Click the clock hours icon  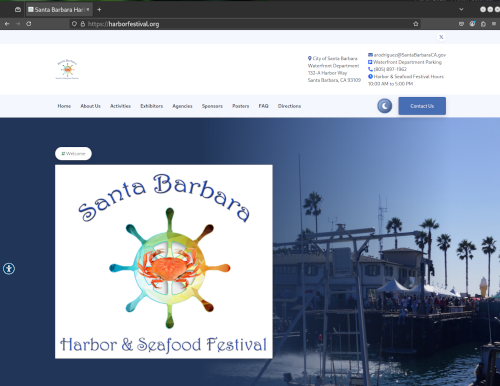point(370,76)
